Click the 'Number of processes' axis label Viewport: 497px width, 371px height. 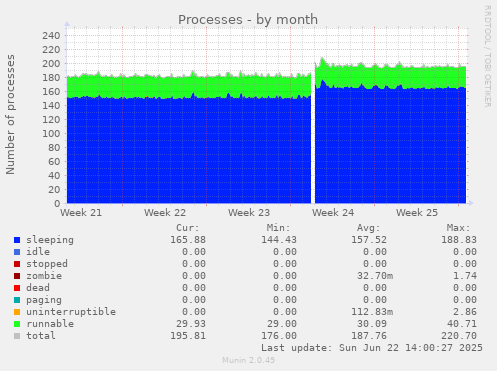10,114
